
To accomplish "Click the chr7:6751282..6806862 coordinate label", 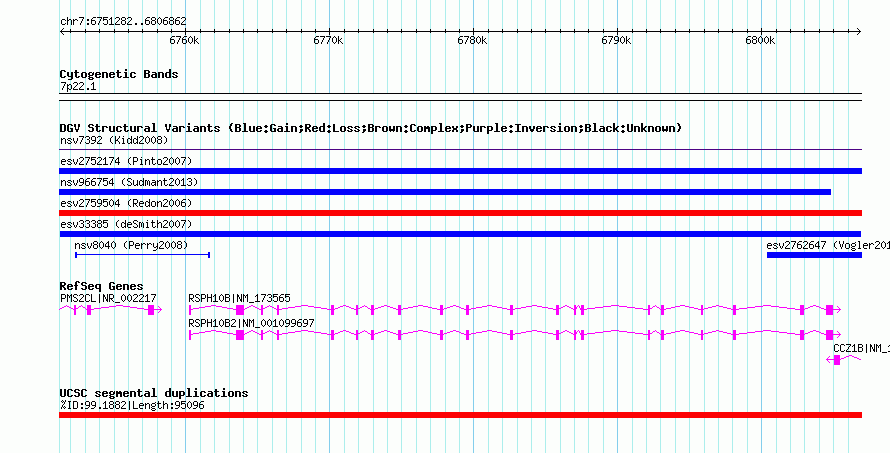I will (123, 22).
